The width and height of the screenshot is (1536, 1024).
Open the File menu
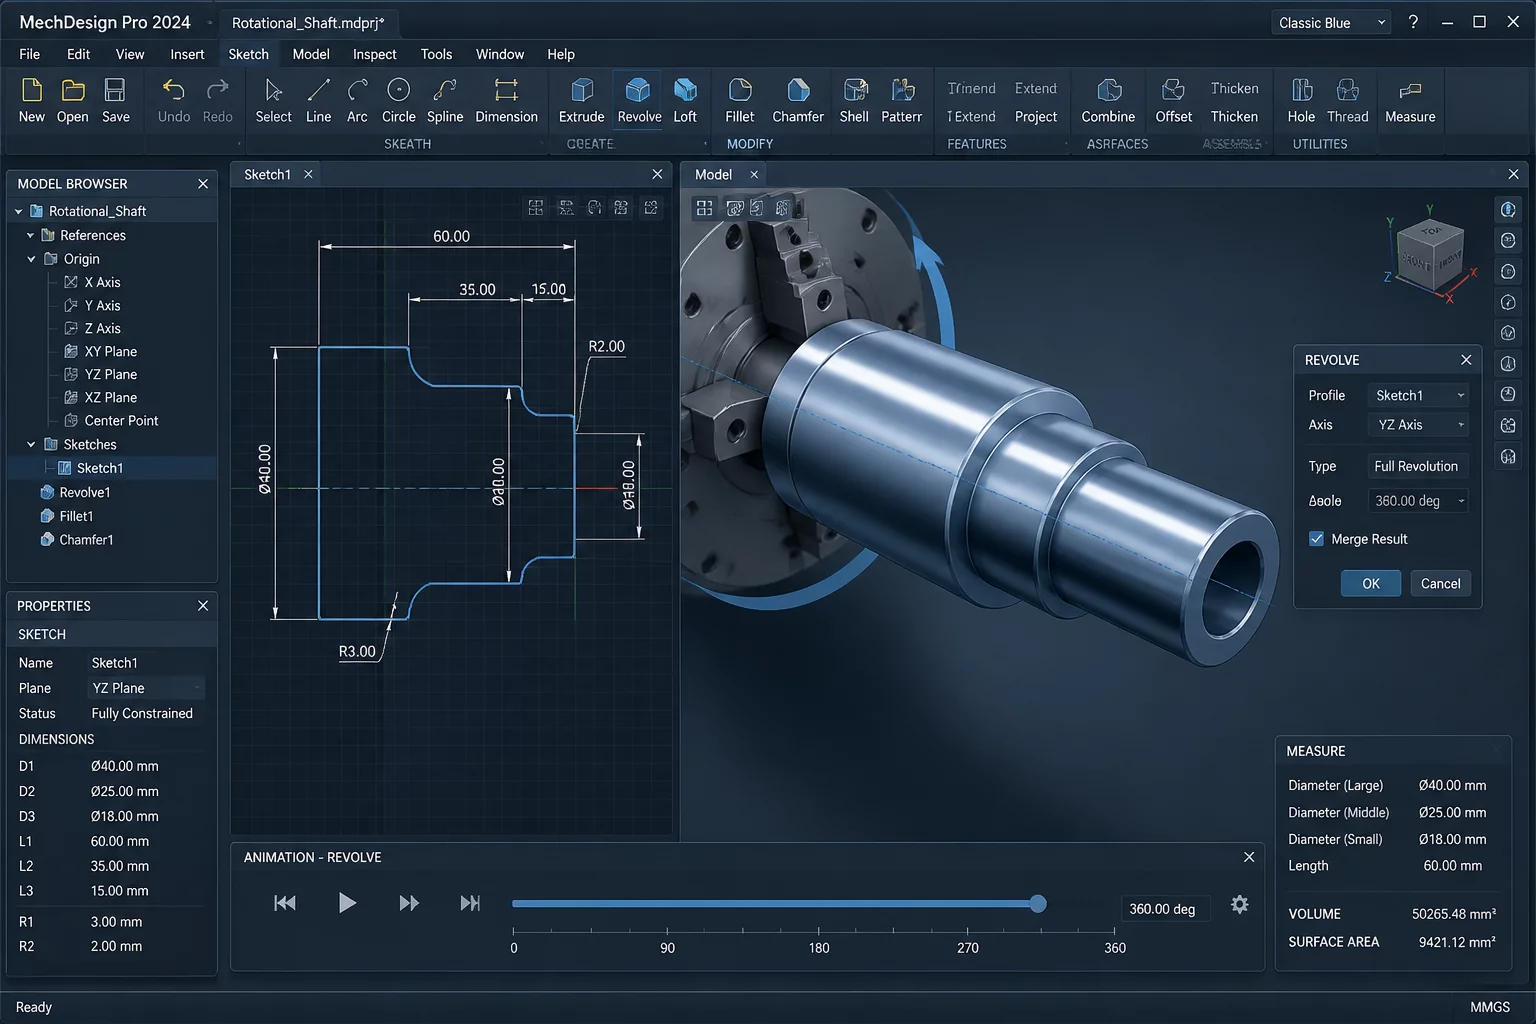(x=30, y=54)
